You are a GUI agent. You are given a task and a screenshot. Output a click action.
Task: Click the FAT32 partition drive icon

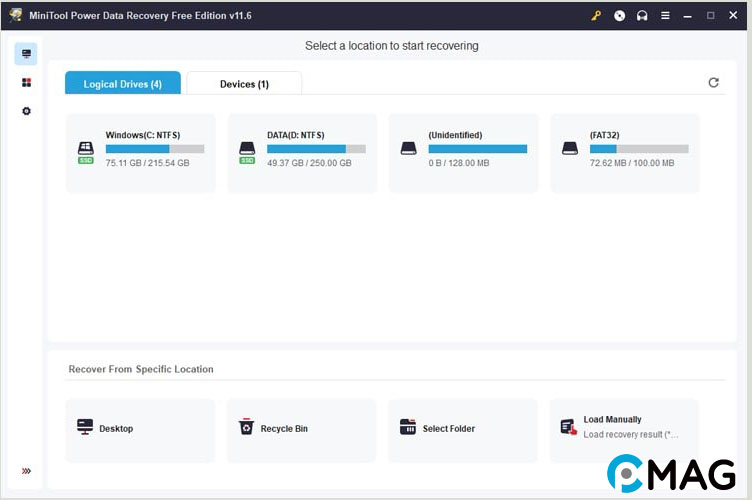tap(570, 148)
